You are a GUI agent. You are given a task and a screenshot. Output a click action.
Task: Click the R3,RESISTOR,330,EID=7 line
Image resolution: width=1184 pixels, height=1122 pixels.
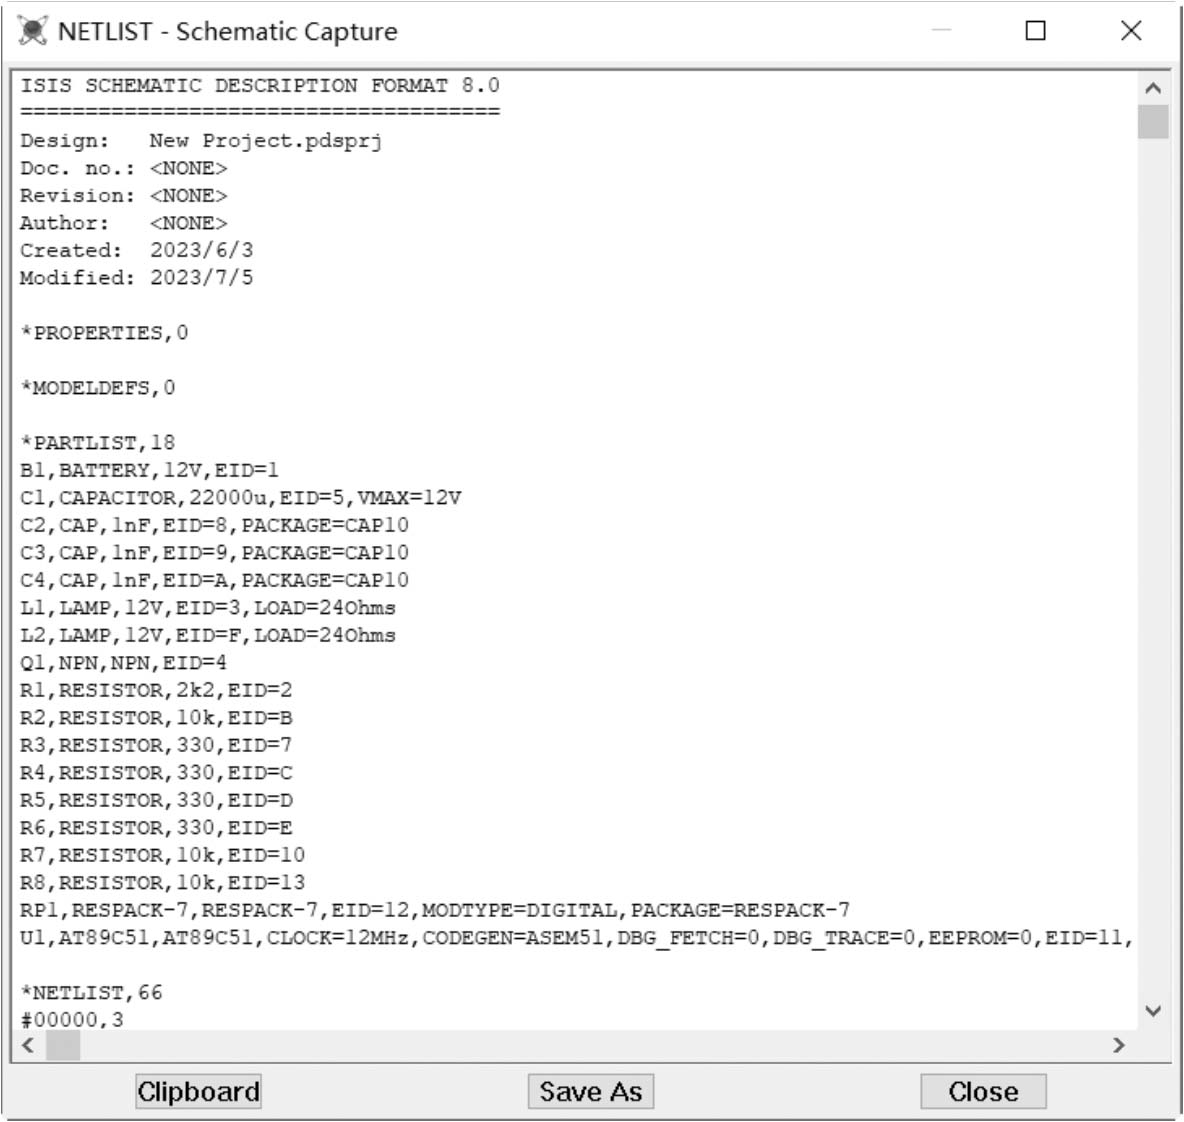click(156, 745)
